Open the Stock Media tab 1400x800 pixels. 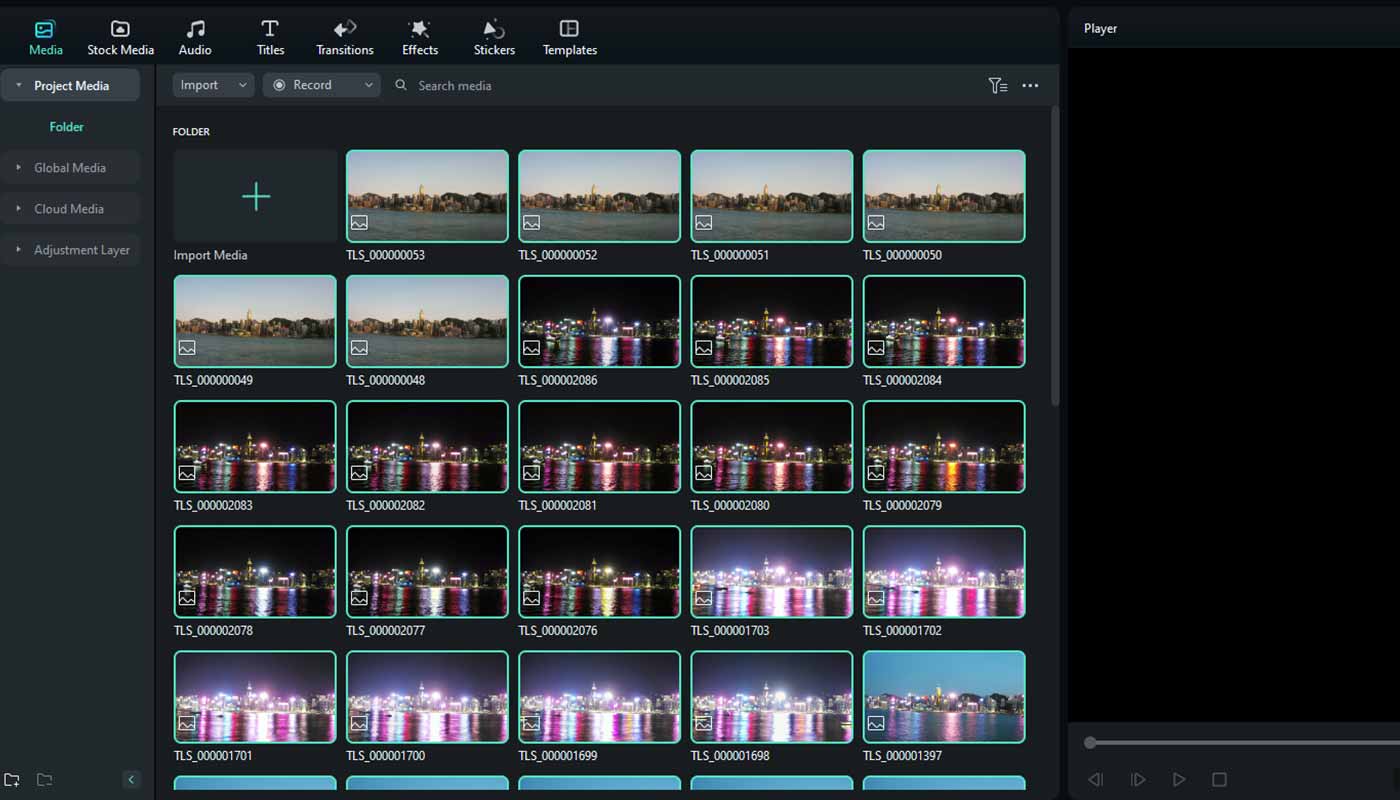120,38
